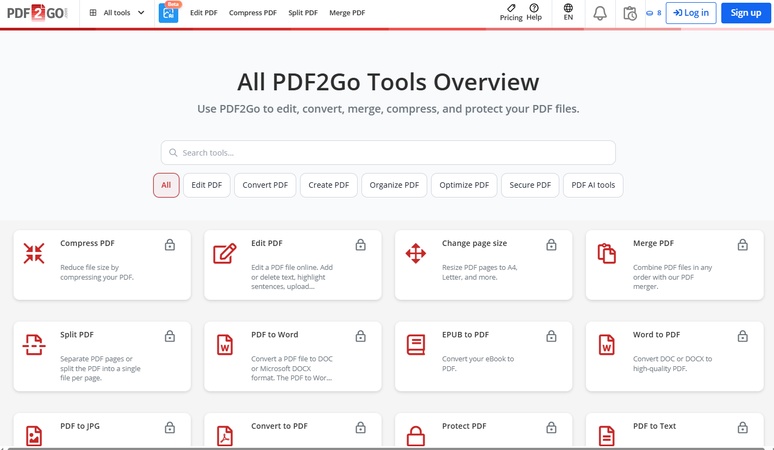Open the Pricing page
Viewport: 774px width, 450px height.
pyautogui.click(x=511, y=13)
